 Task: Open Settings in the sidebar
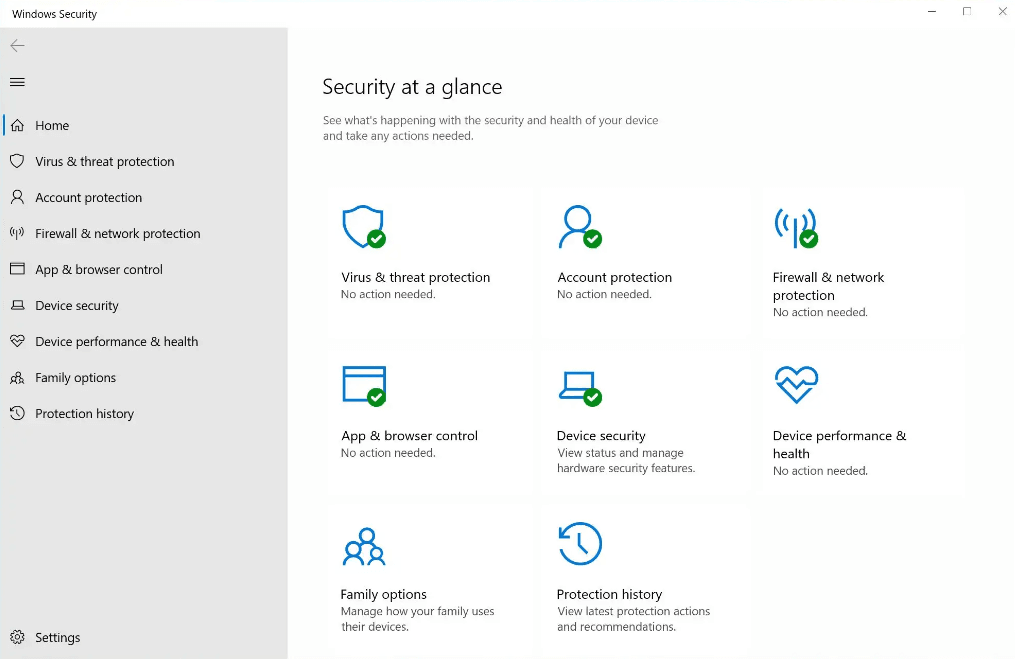(x=57, y=638)
